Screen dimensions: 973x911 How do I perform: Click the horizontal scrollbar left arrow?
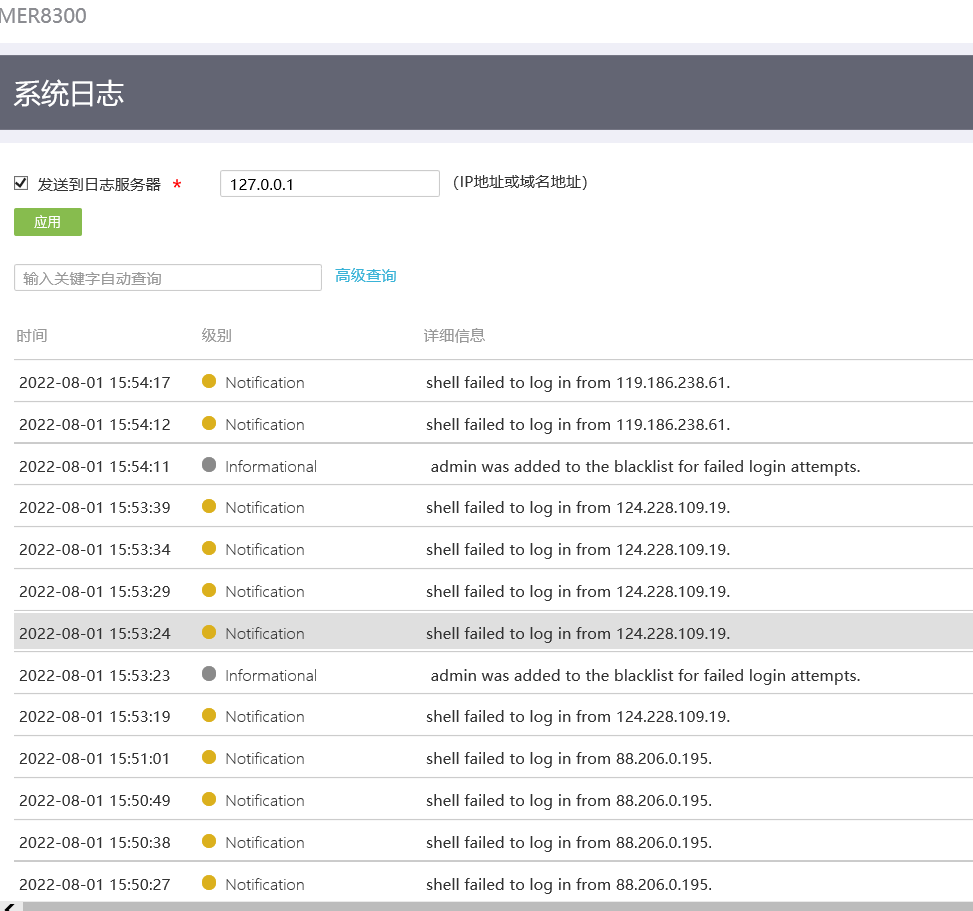(x=8, y=906)
